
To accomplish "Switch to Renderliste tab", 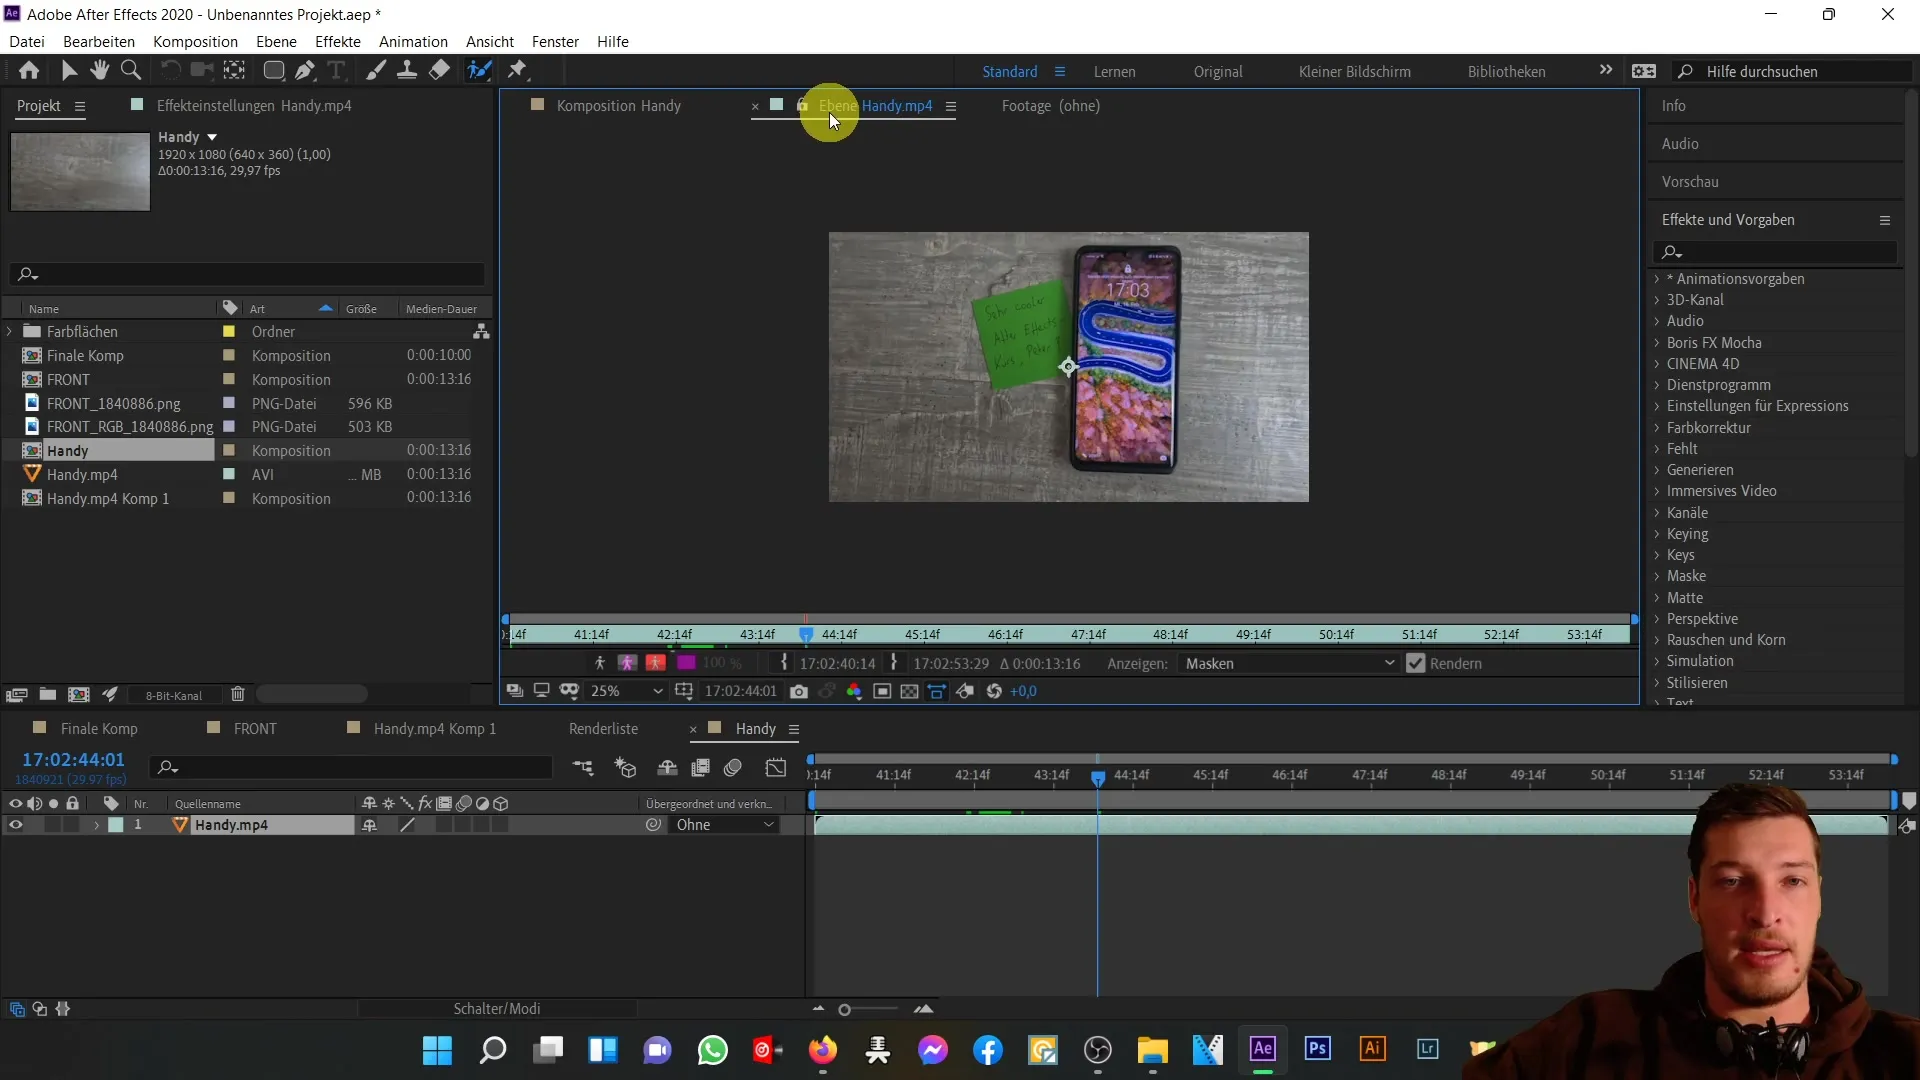I will coord(603,729).
